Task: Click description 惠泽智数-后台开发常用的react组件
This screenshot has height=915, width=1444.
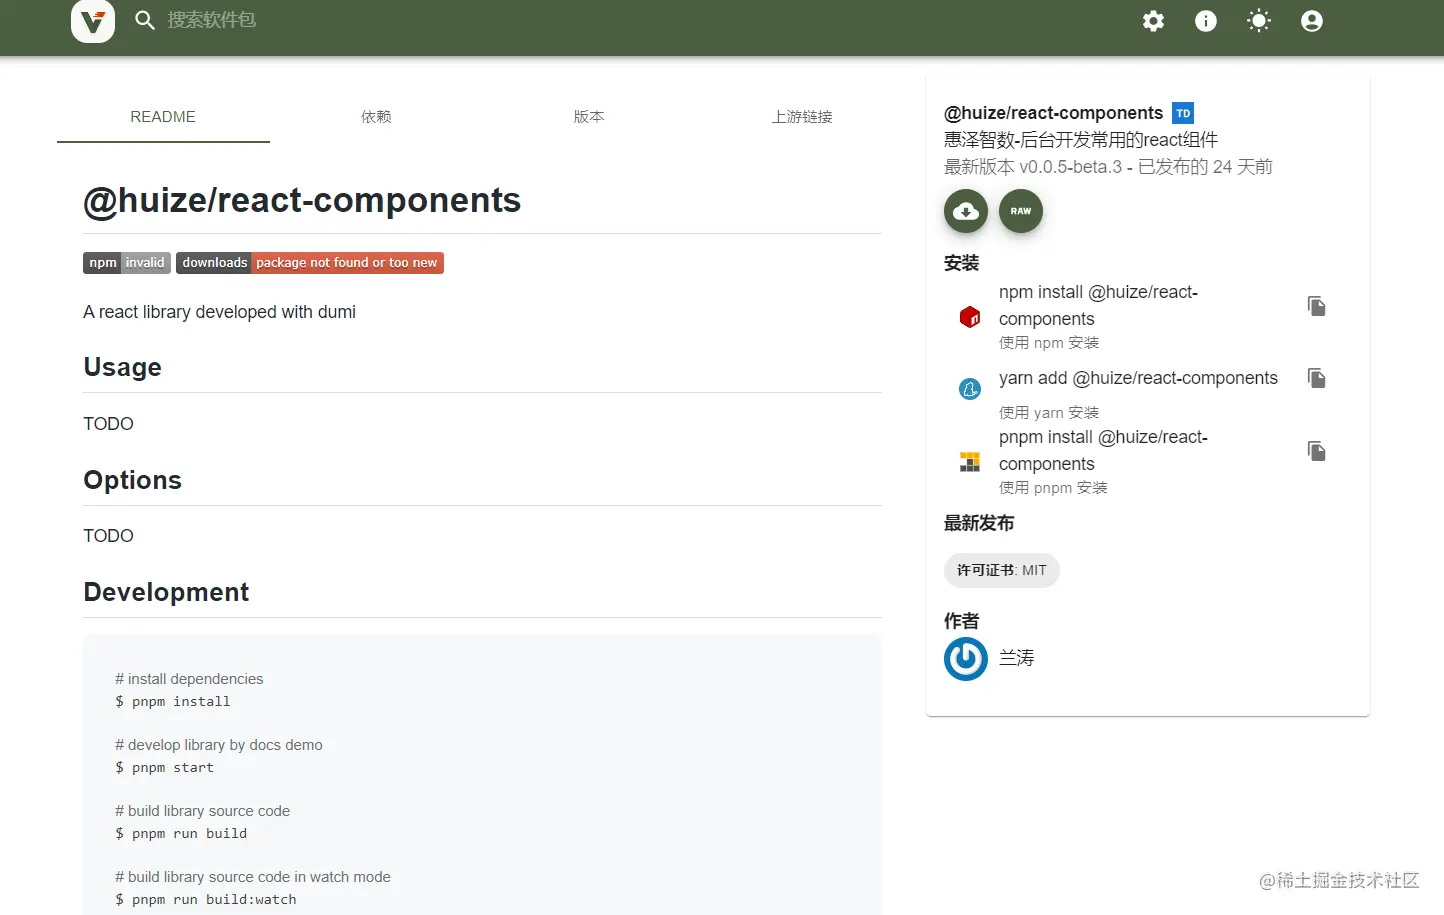Action: 1081,140
